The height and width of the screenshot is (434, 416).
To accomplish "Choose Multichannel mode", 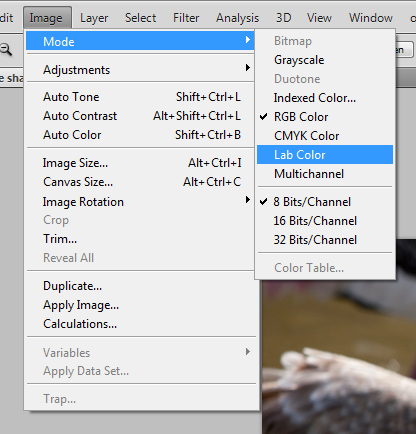I will [325, 174].
